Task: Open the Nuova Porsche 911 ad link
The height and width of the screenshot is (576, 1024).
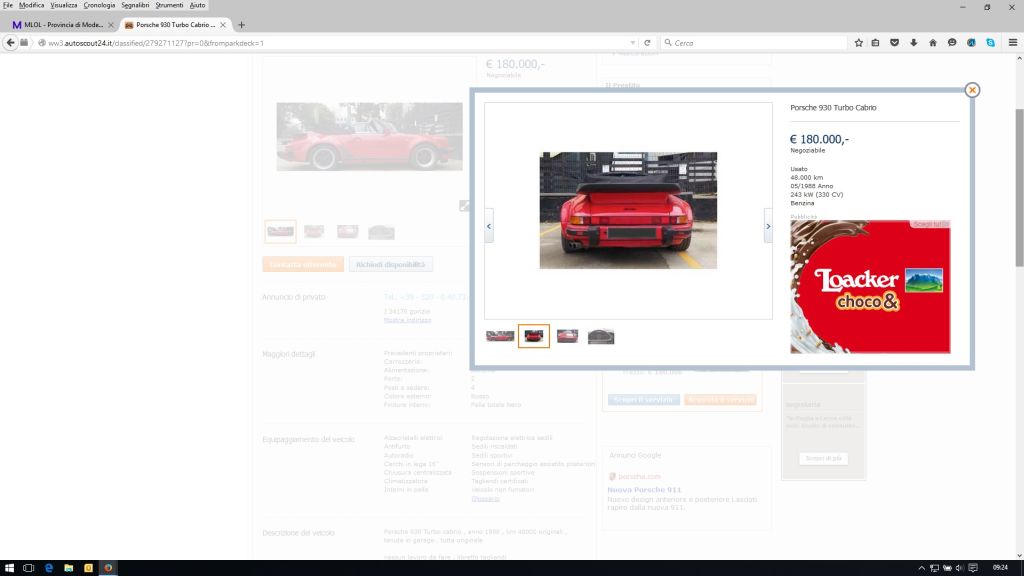Action: click(644, 490)
